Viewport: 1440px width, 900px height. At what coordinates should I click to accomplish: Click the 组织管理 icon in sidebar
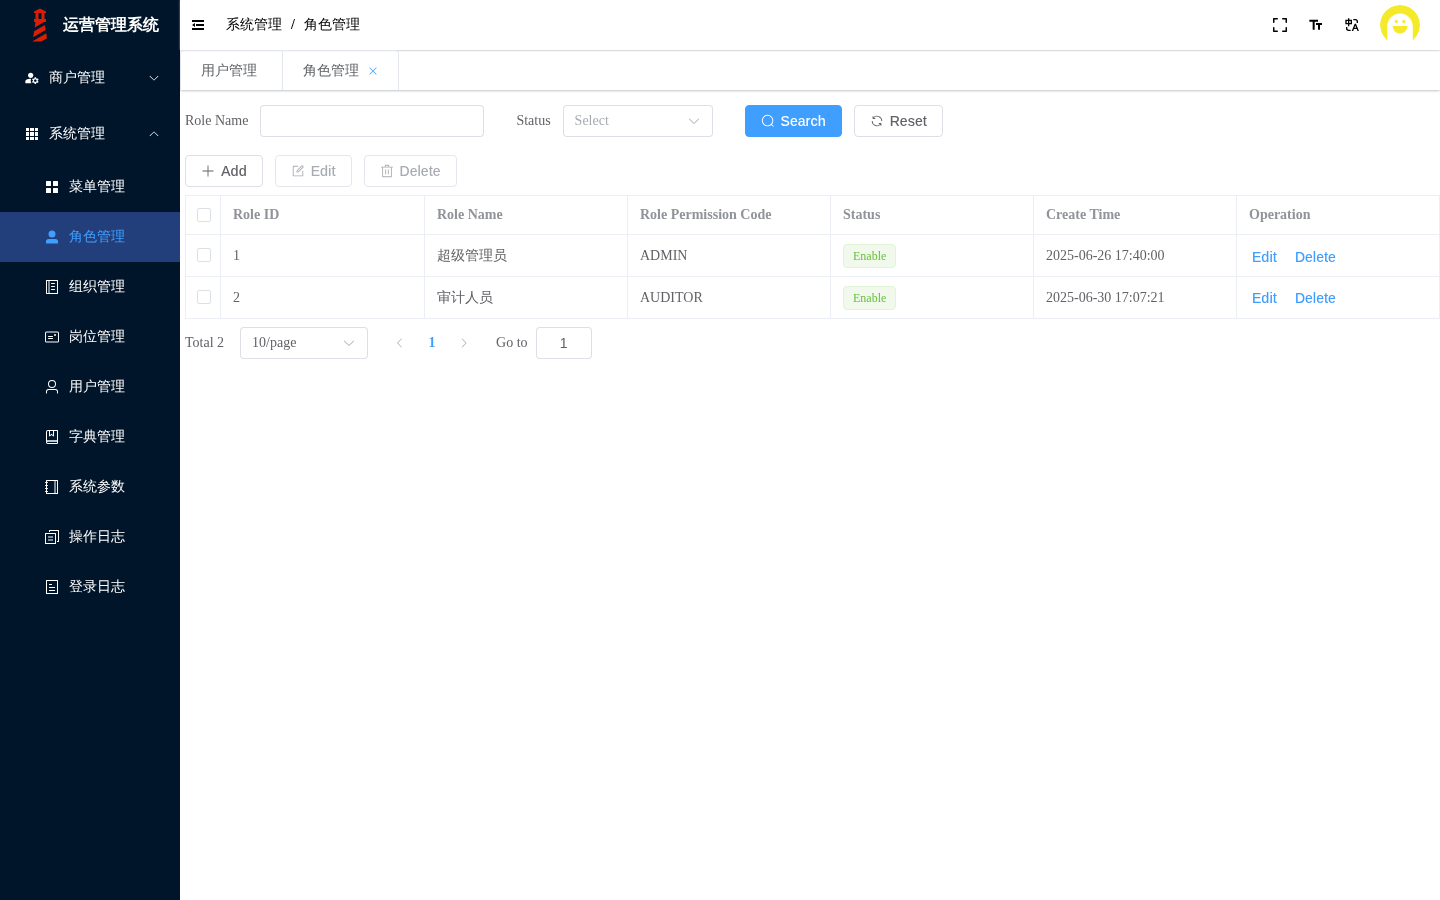coord(52,287)
